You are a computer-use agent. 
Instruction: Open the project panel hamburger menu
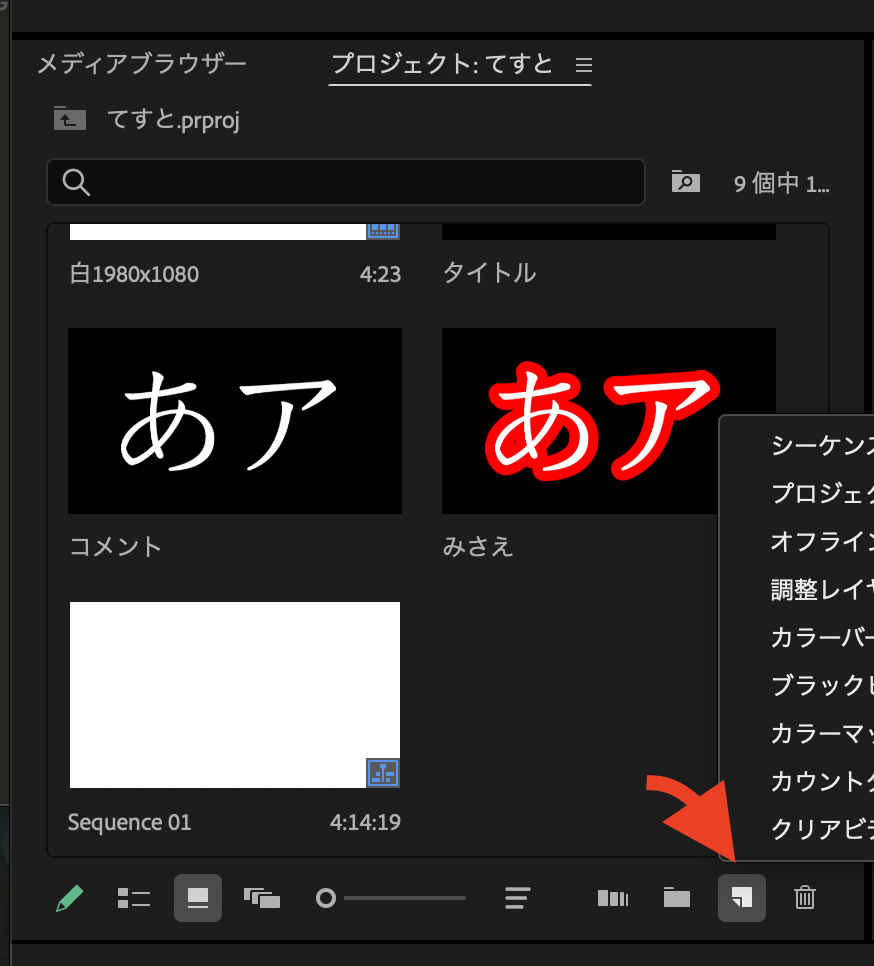point(583,65)
